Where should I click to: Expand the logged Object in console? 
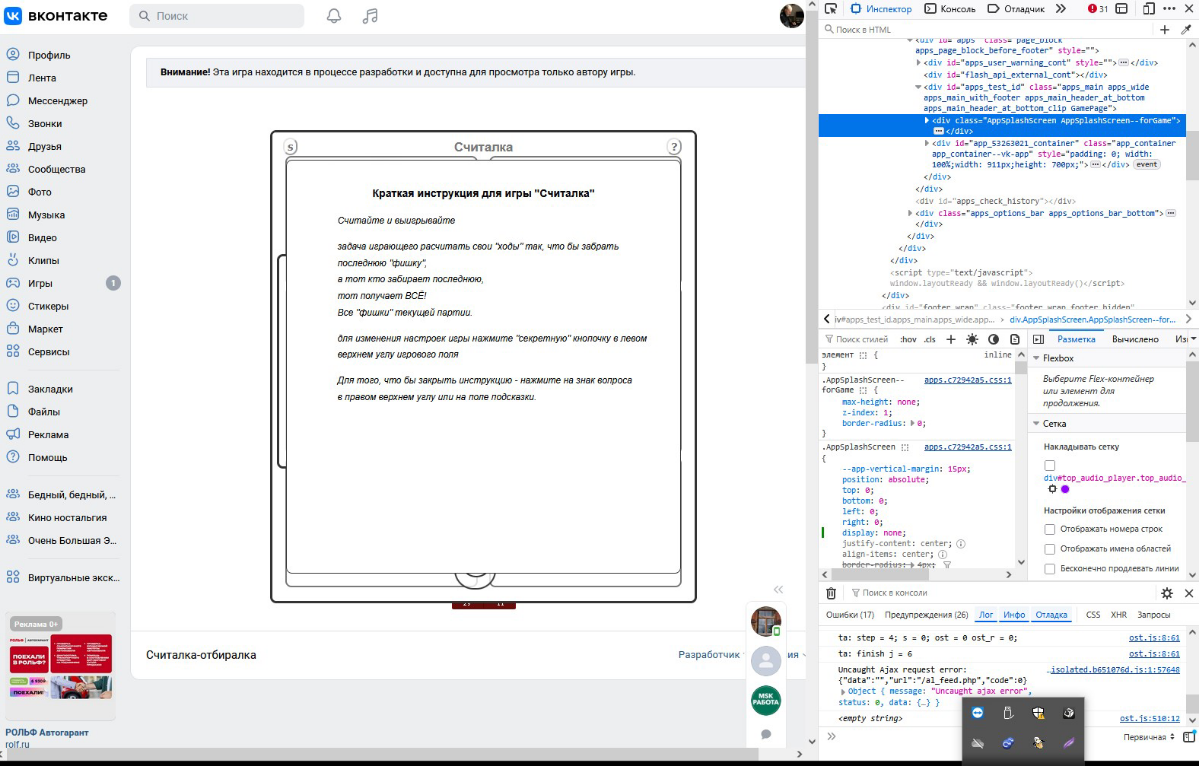(843, 691)
